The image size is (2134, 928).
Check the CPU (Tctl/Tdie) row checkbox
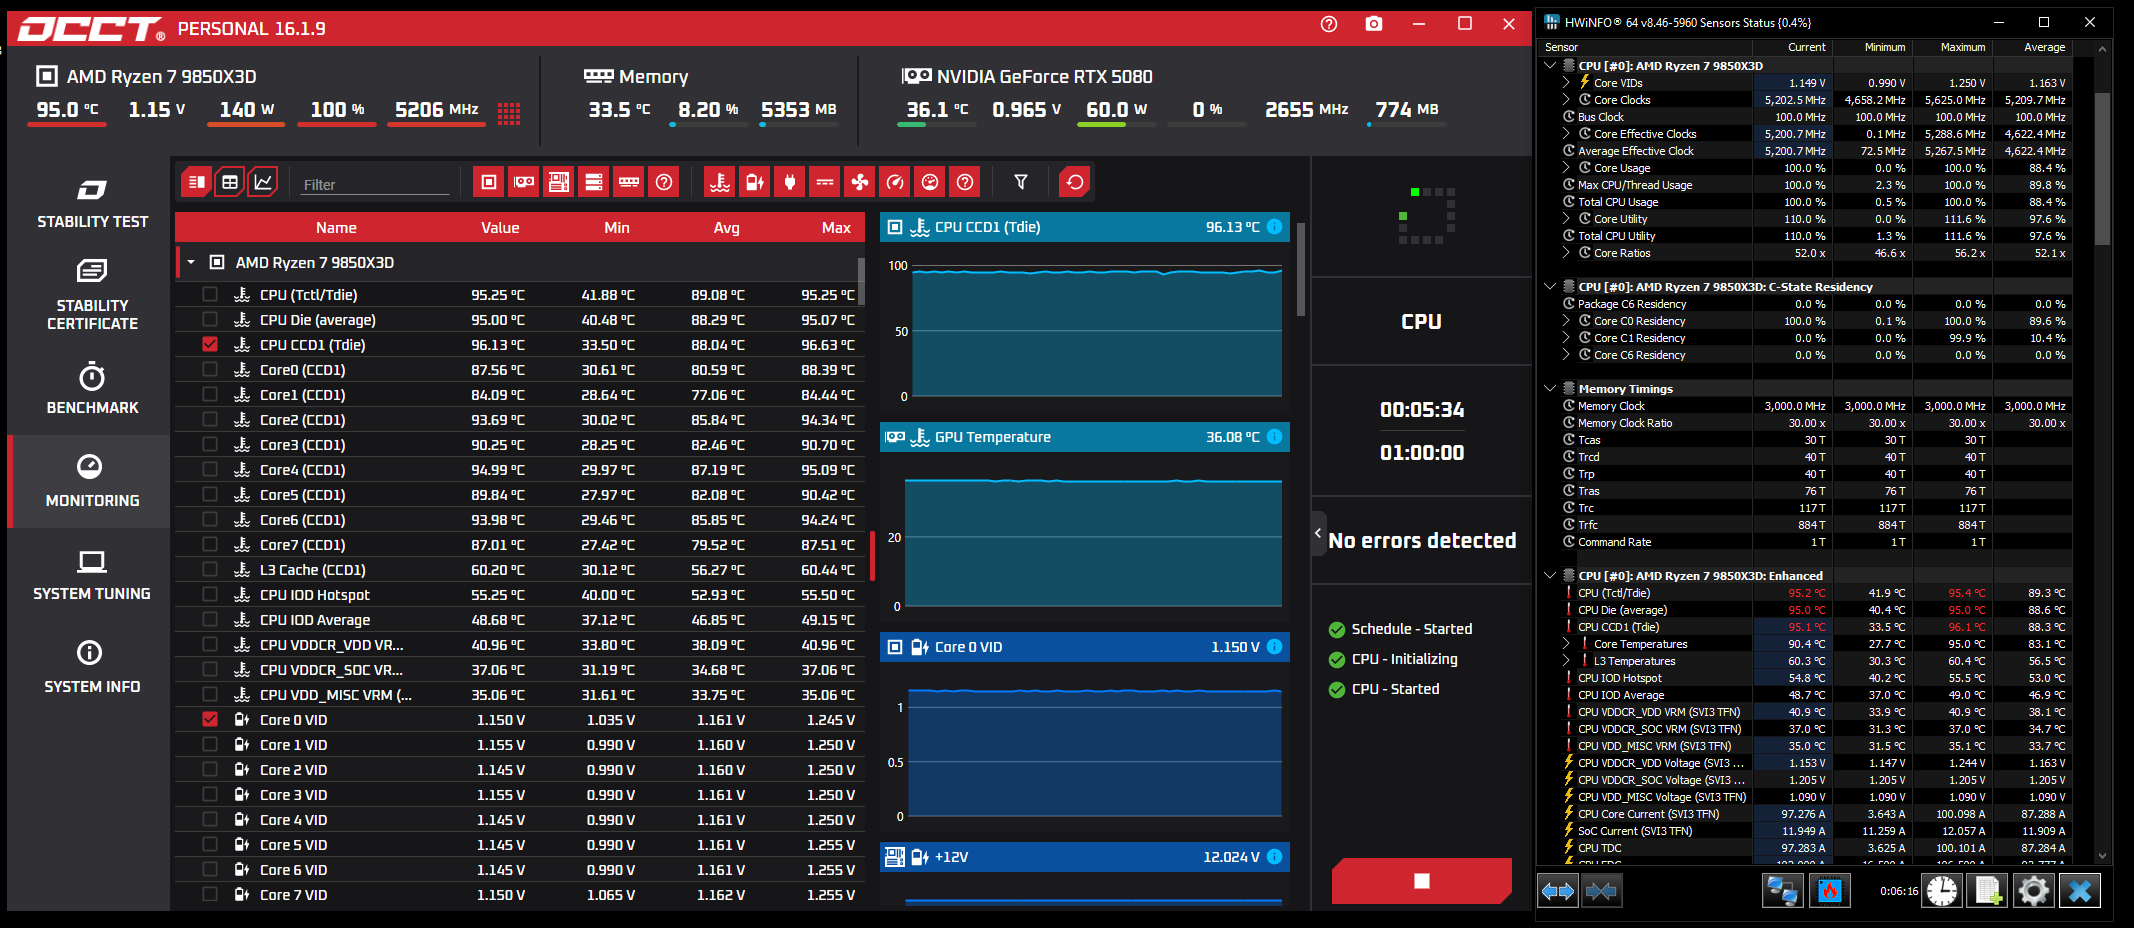pos(210,295)
